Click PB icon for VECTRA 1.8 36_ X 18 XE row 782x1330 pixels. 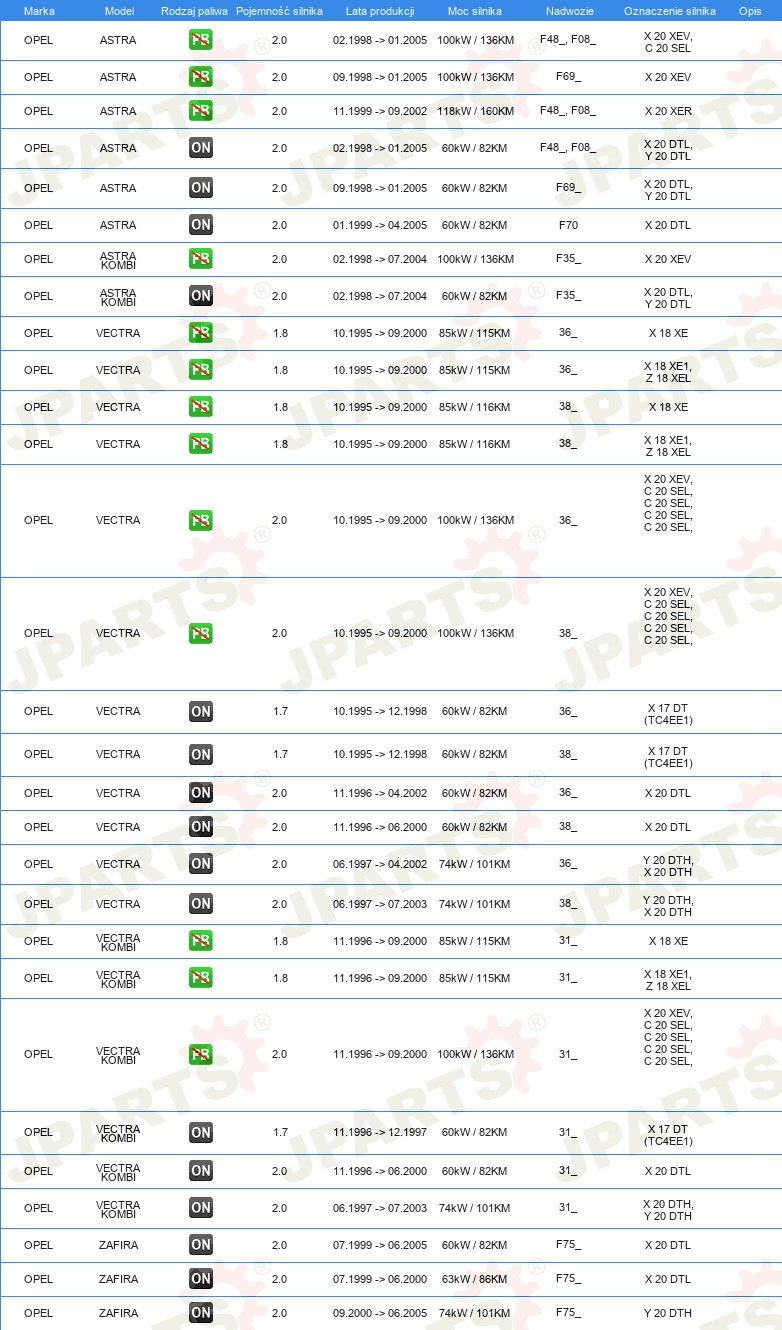tap(201, 333)
